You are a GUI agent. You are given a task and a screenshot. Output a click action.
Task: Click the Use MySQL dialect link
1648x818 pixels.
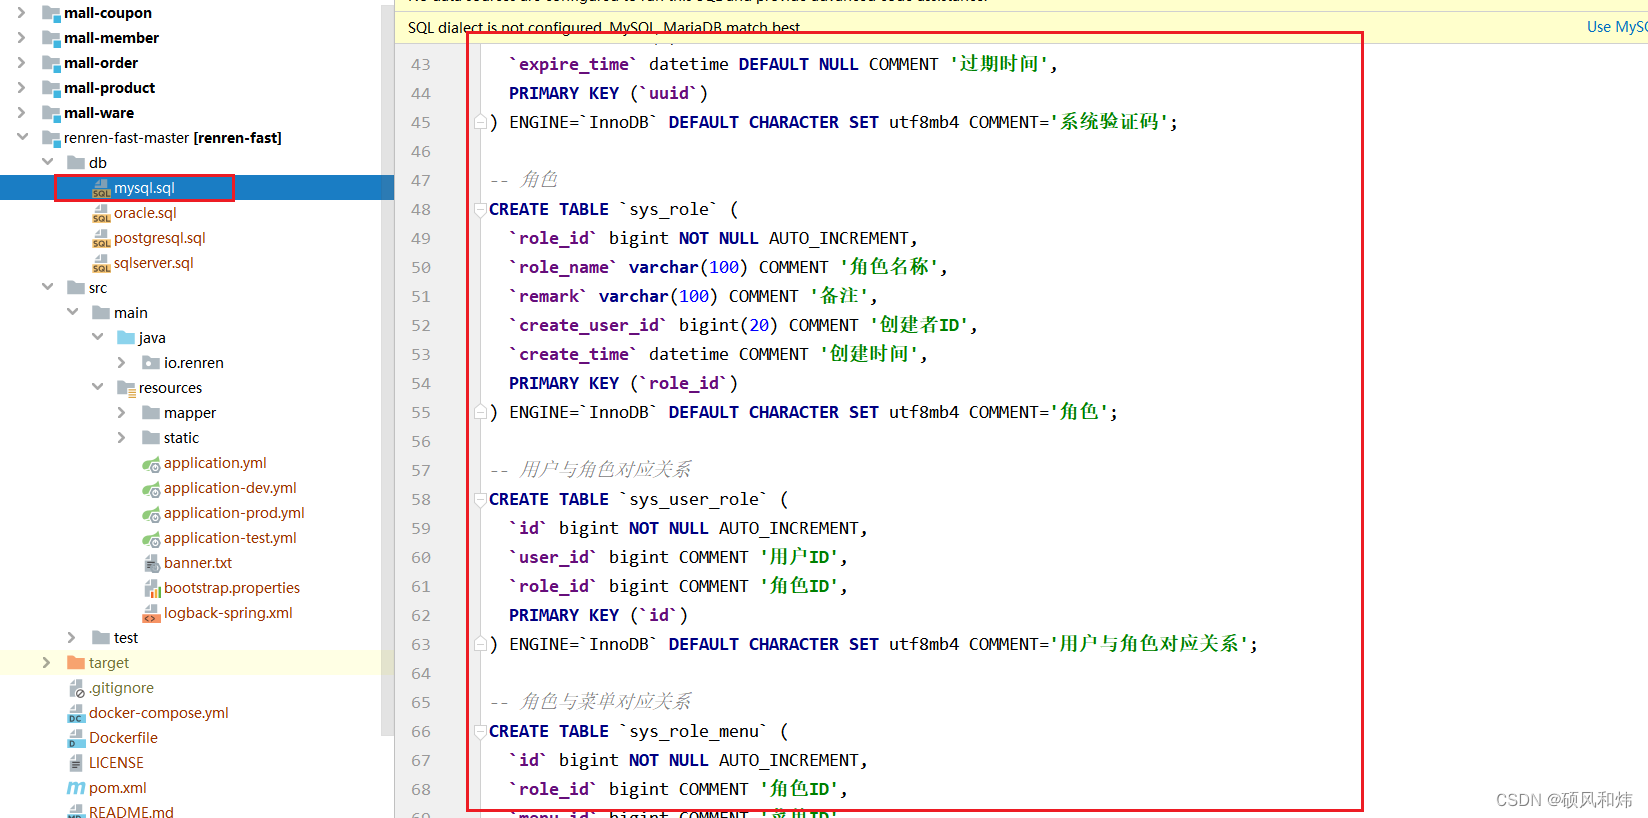[1617, 27]
